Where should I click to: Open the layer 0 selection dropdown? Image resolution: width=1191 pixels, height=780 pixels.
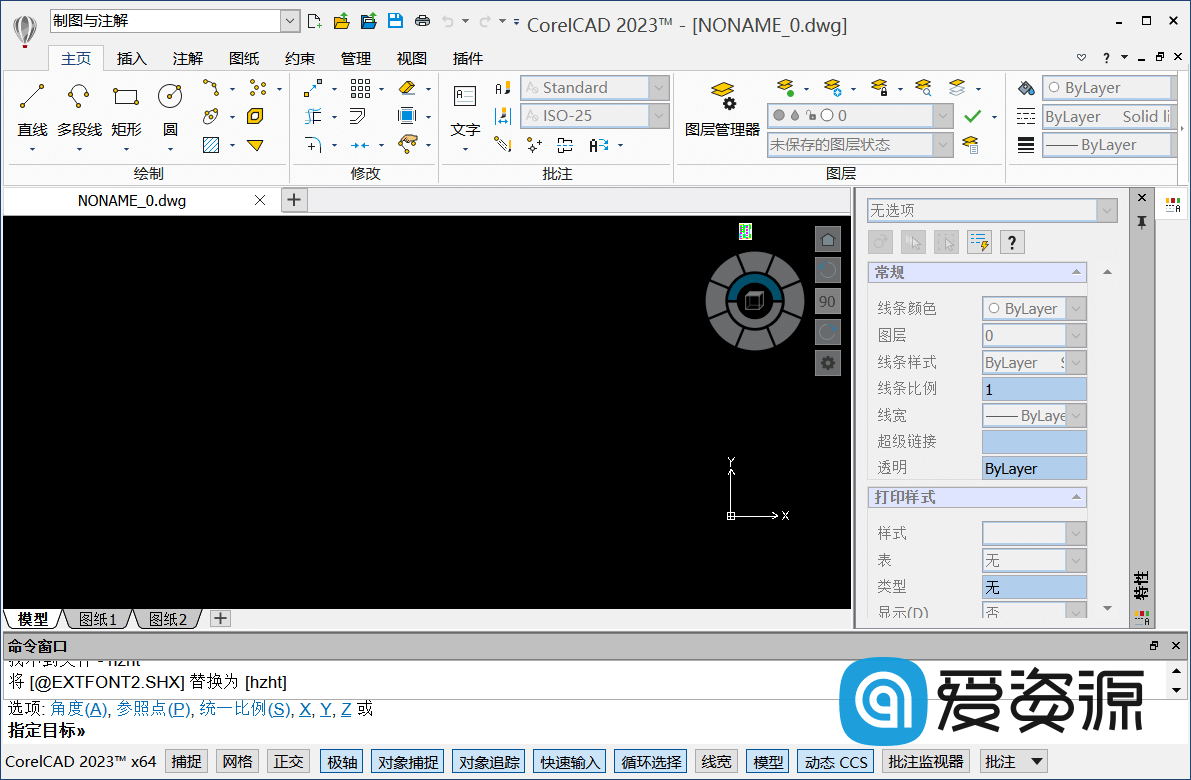941,115
